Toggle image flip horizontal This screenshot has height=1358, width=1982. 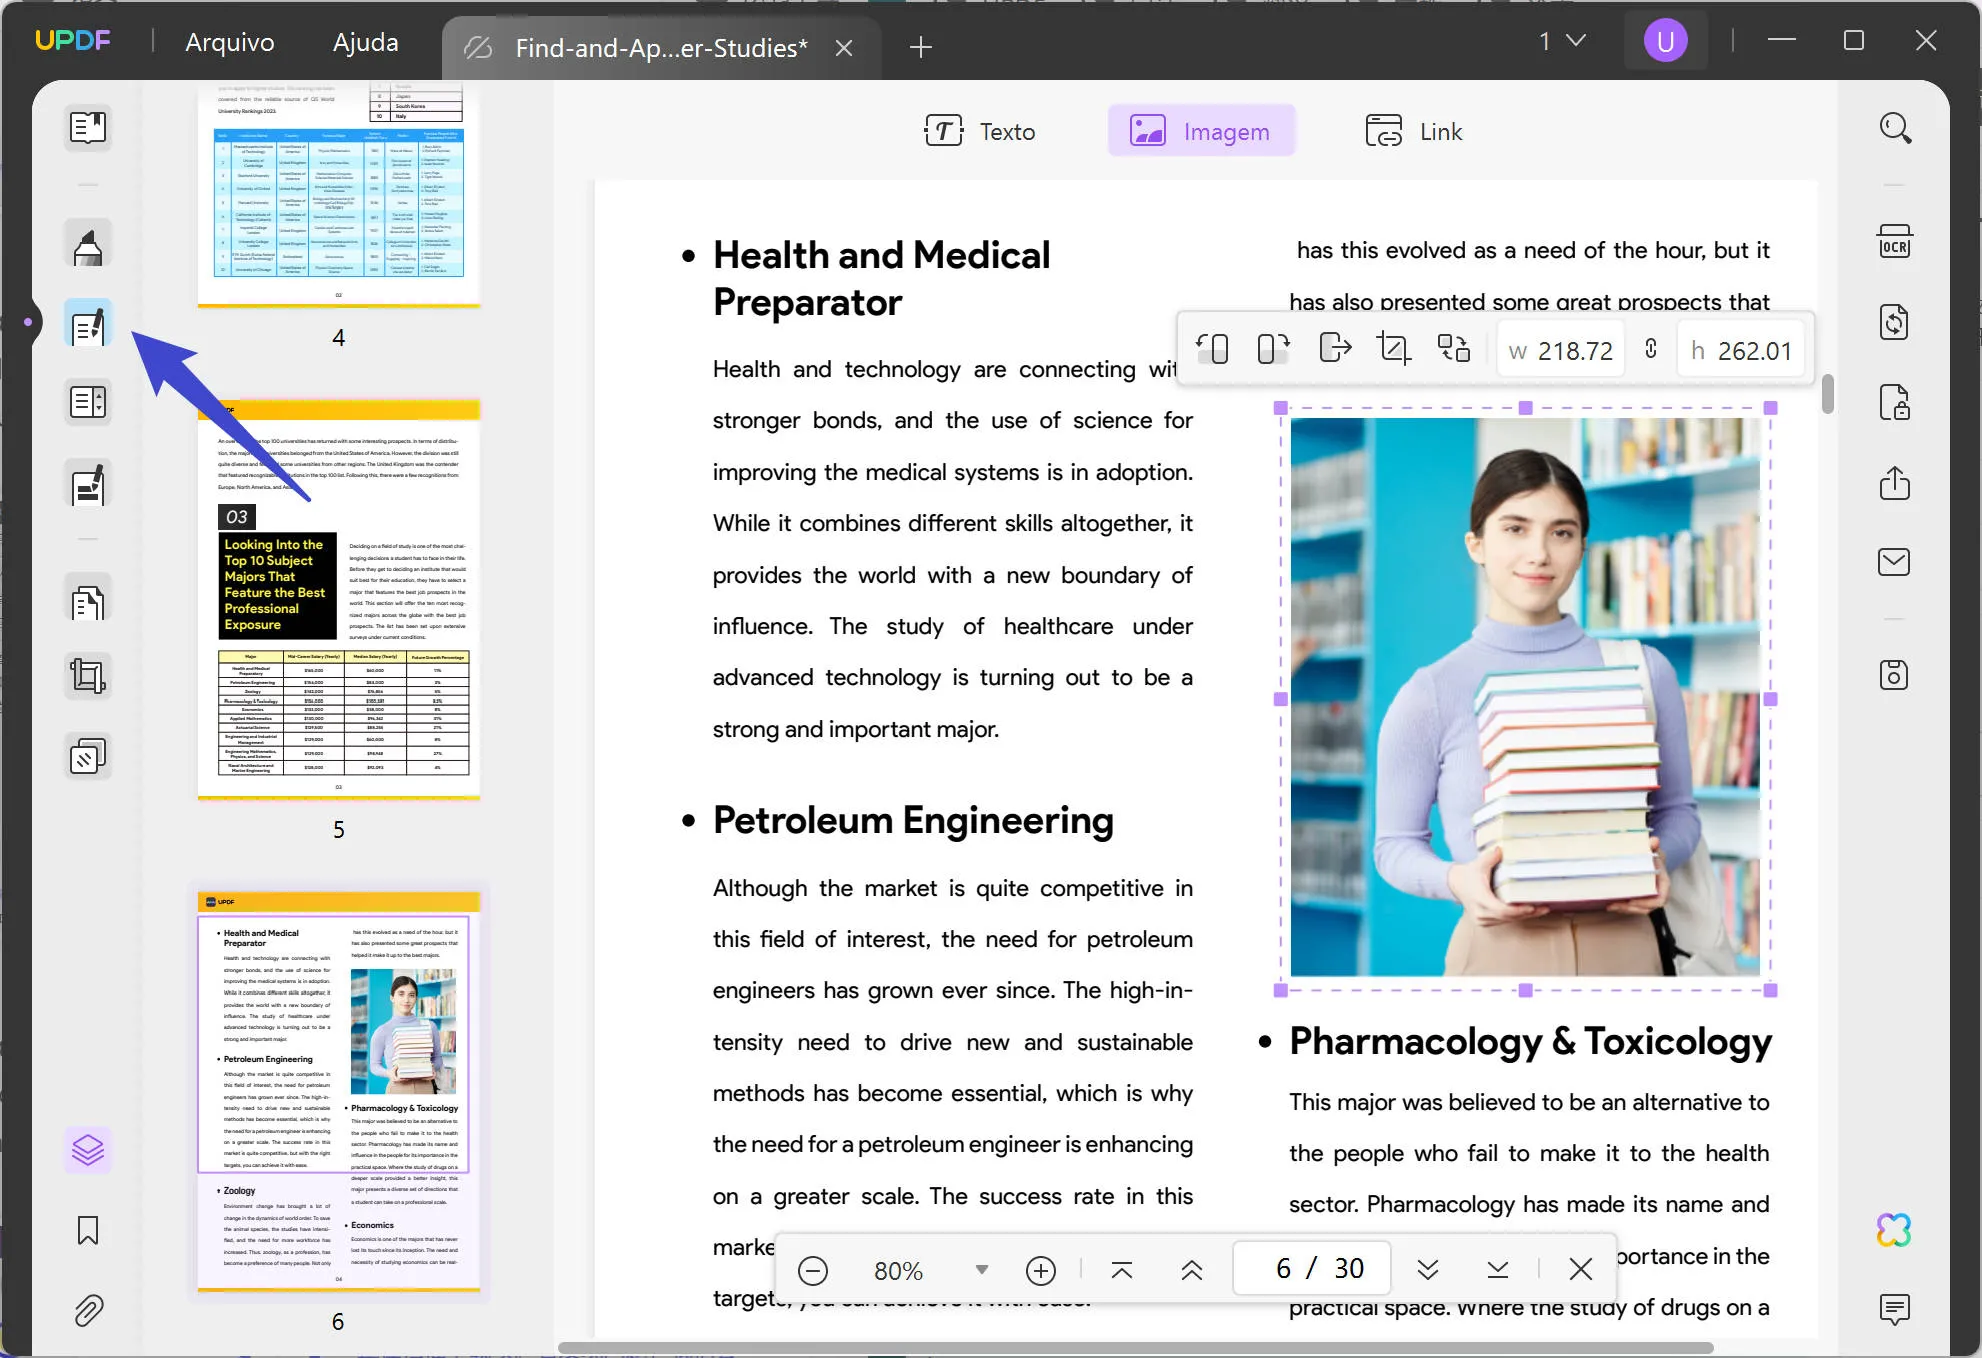point(1333,348)
